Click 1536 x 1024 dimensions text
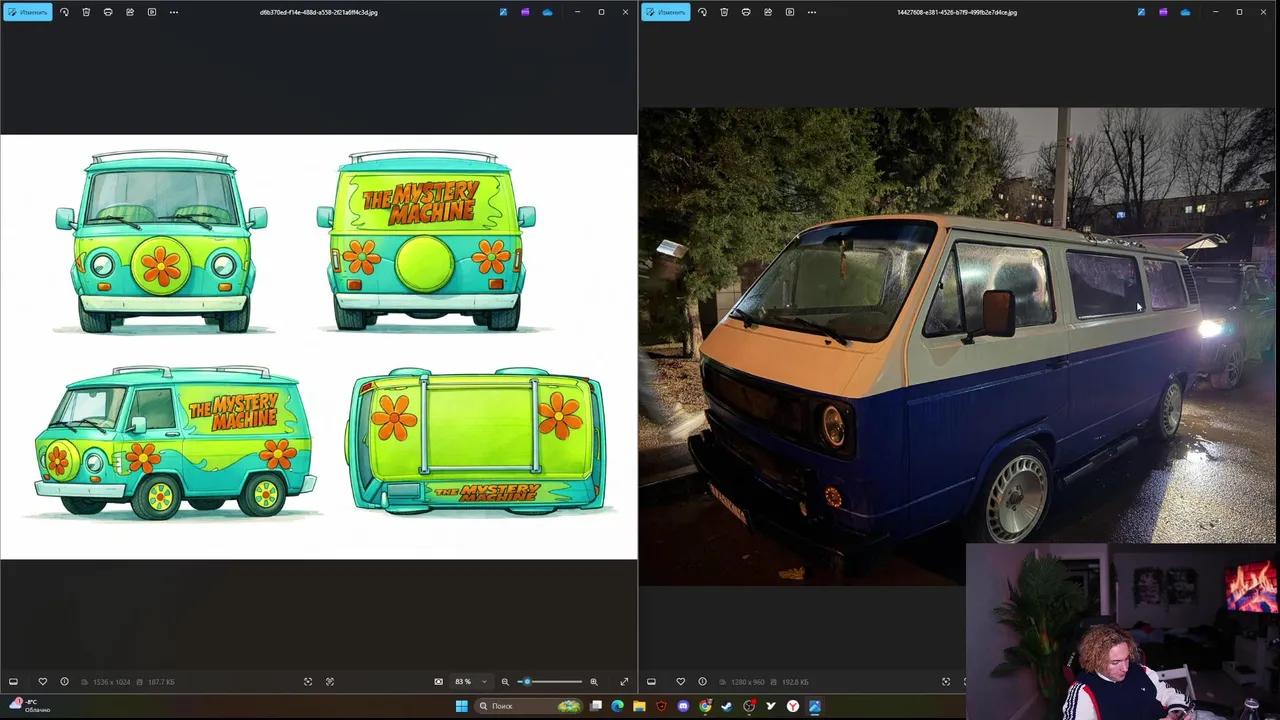The height and width of the screenshot is (720, 1280). pos(111,682)
